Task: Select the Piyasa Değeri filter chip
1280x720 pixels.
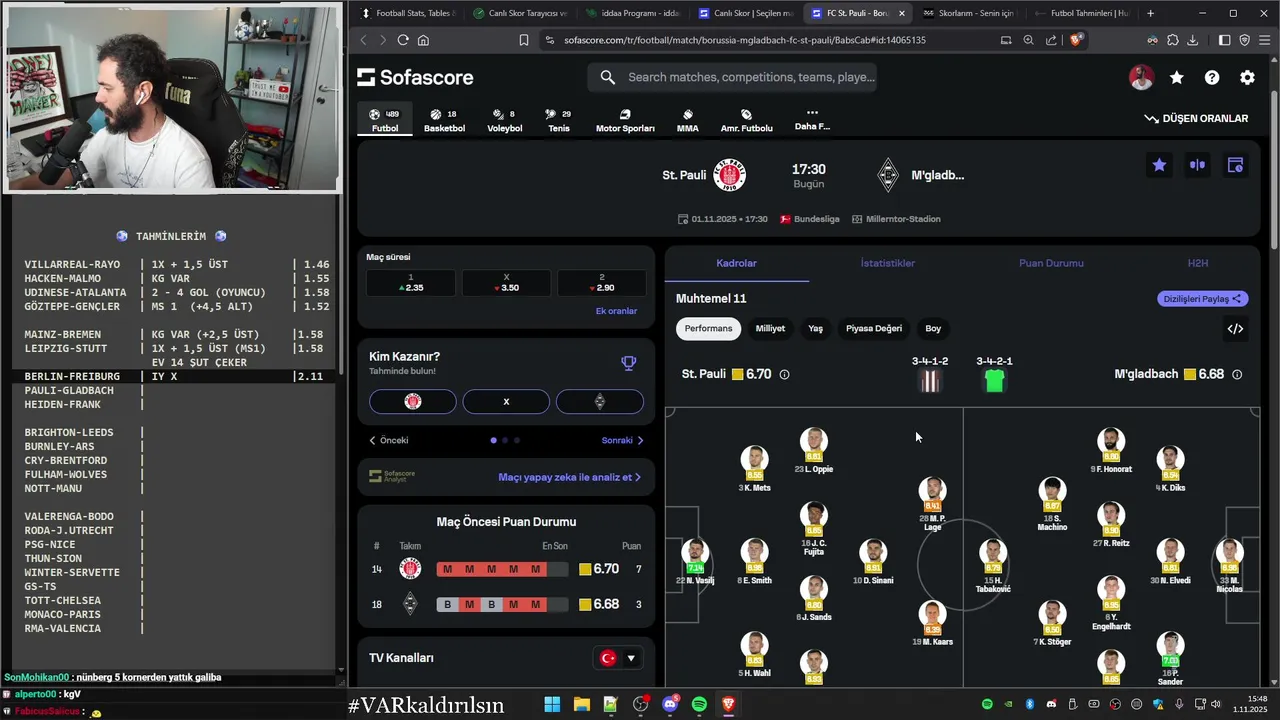Action: click(x=874, y=328)
